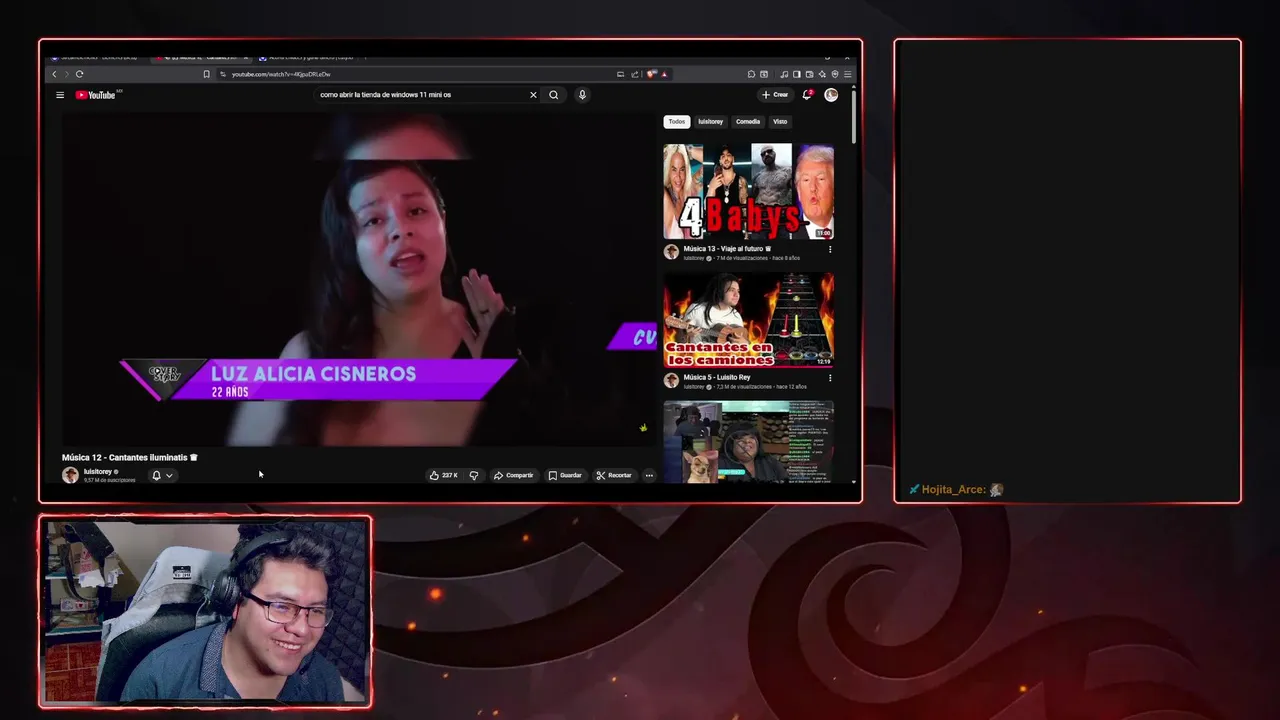Select the Comedia filter chip
Image resolution: width=1280 pixels, height=720 pixels.
point(748,122)
